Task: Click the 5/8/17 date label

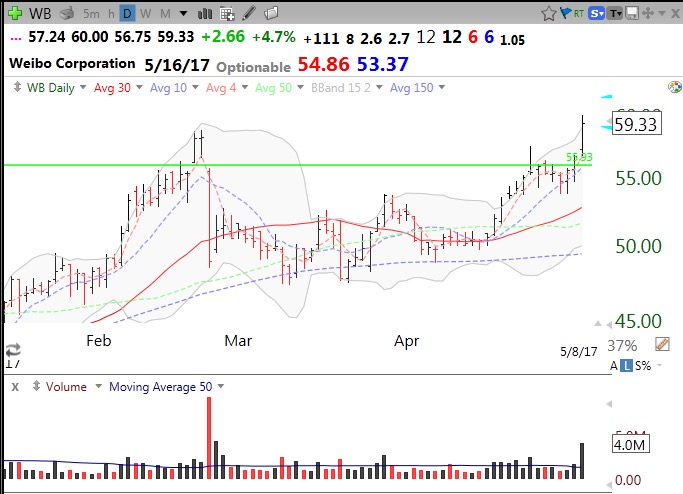Action: (x=578, y=351)
